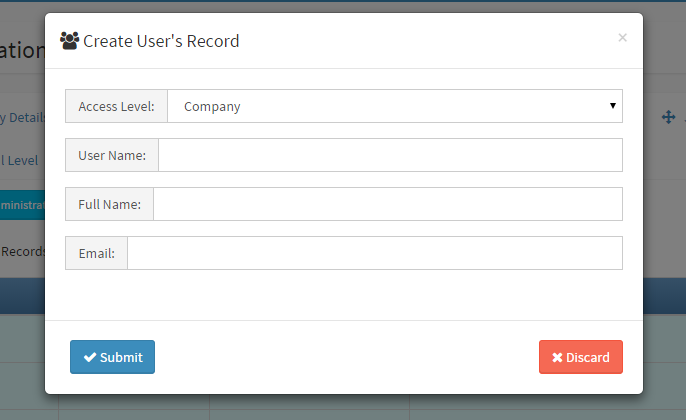Click into the Full Name text box
The width and height of the screenshot is (686, 420).
pyautogui.click(x=387, y=204)
